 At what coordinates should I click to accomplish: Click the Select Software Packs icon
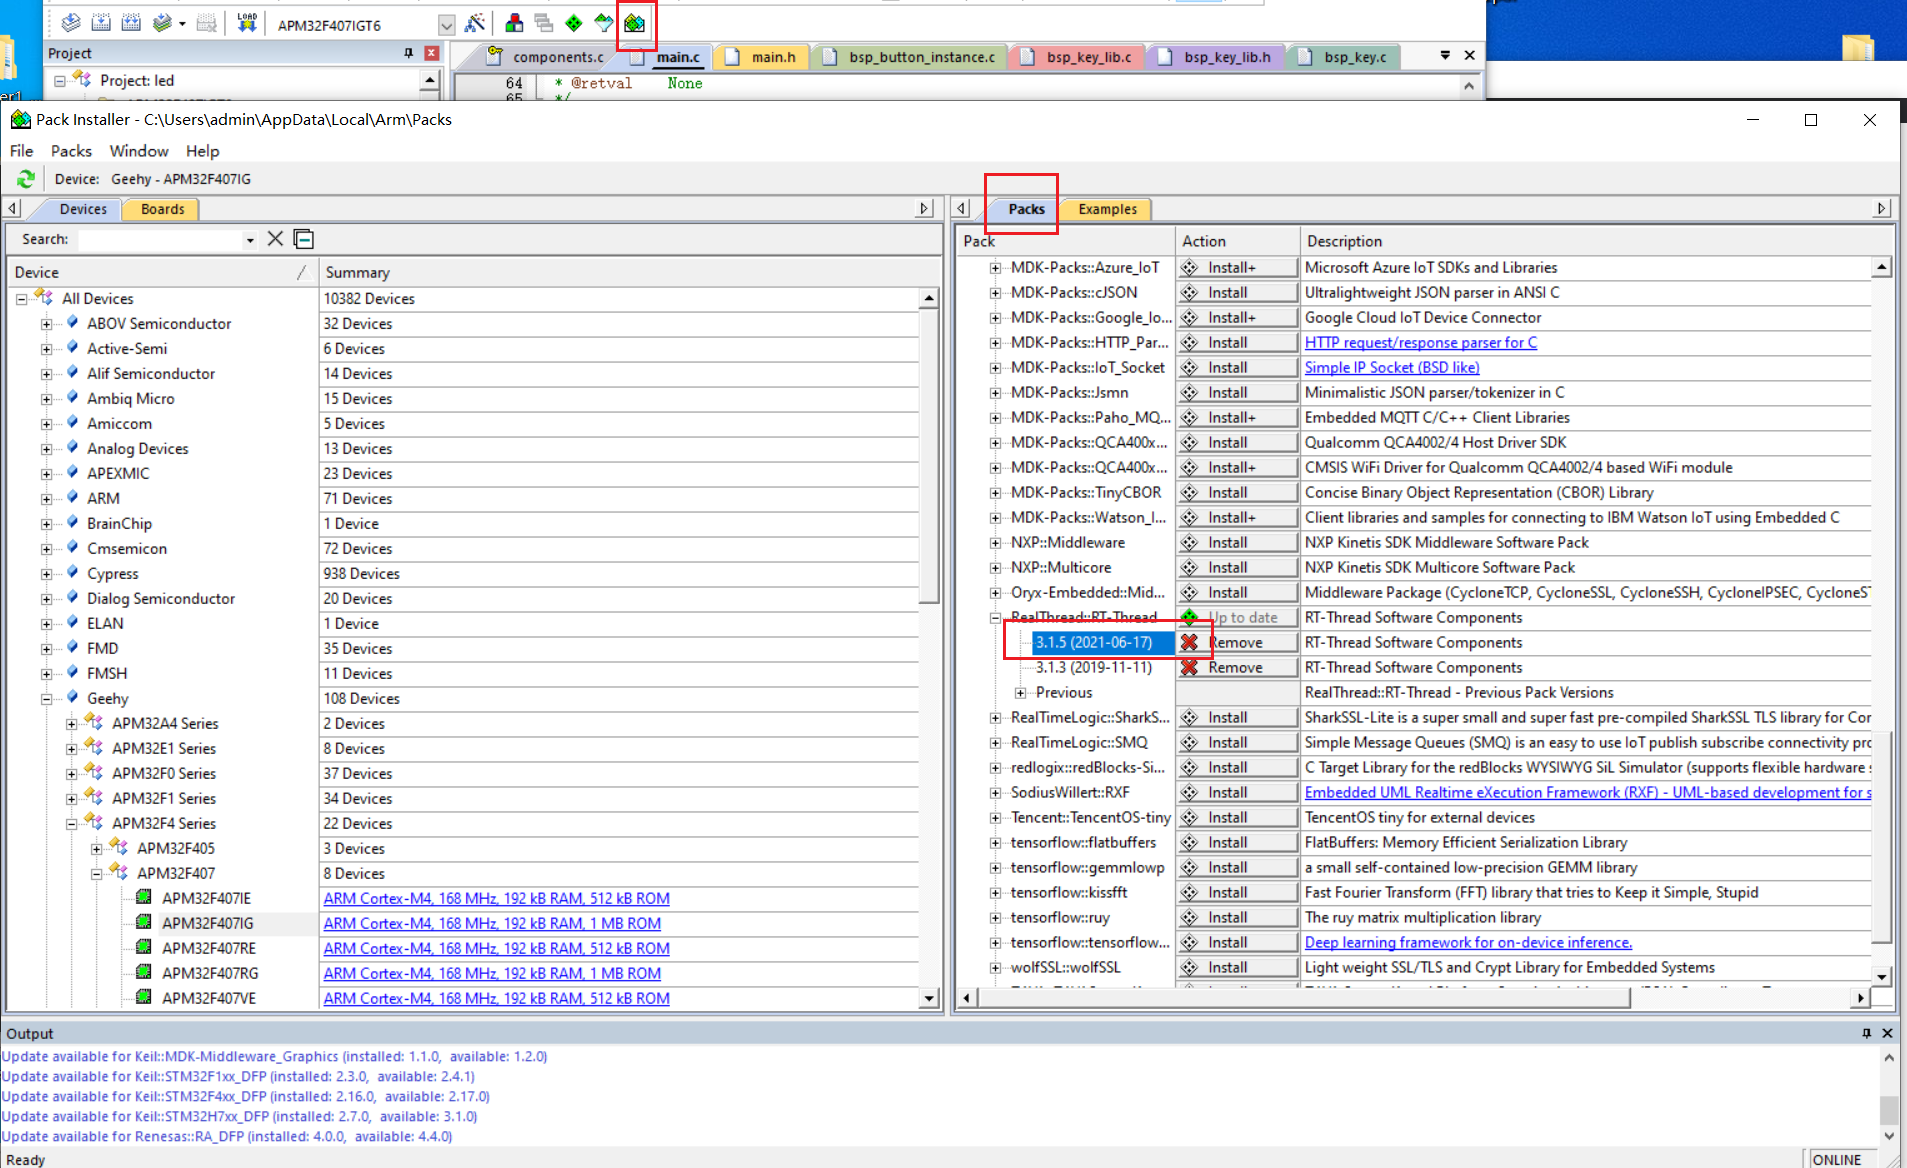pyautogui.click(x=604, y=23)
